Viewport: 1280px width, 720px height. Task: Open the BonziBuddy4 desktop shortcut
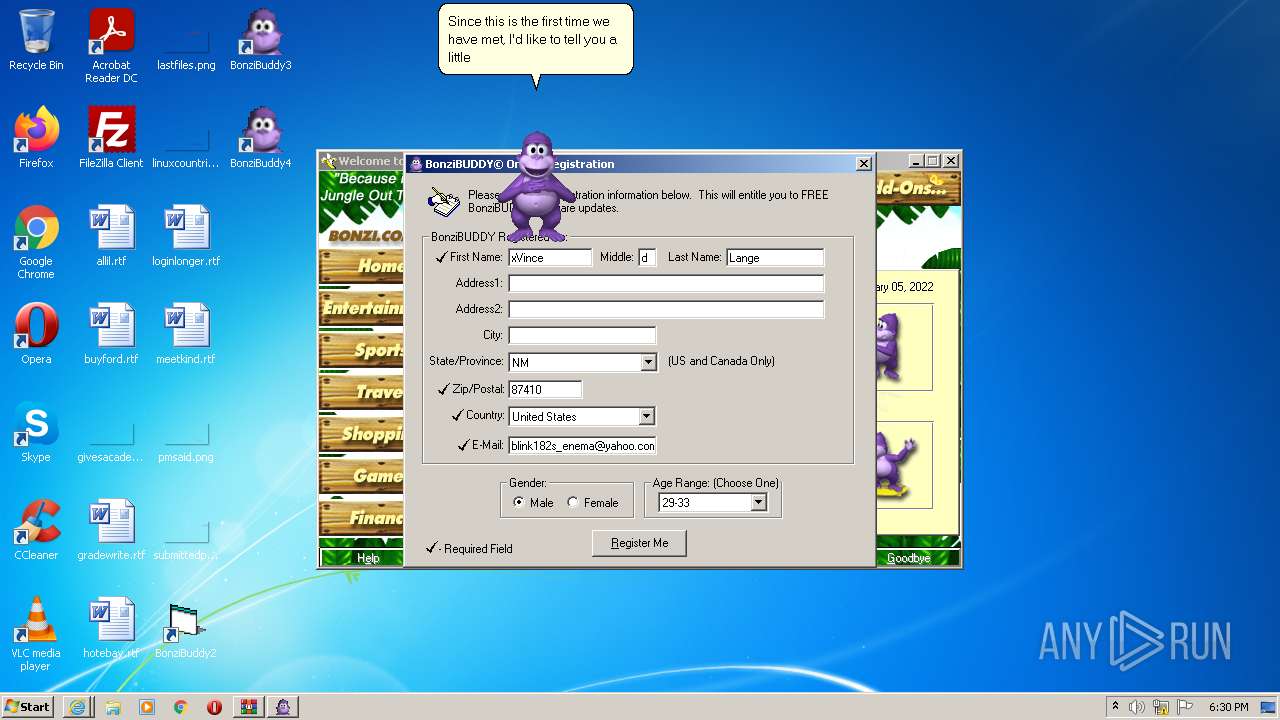tap(260, 138)
